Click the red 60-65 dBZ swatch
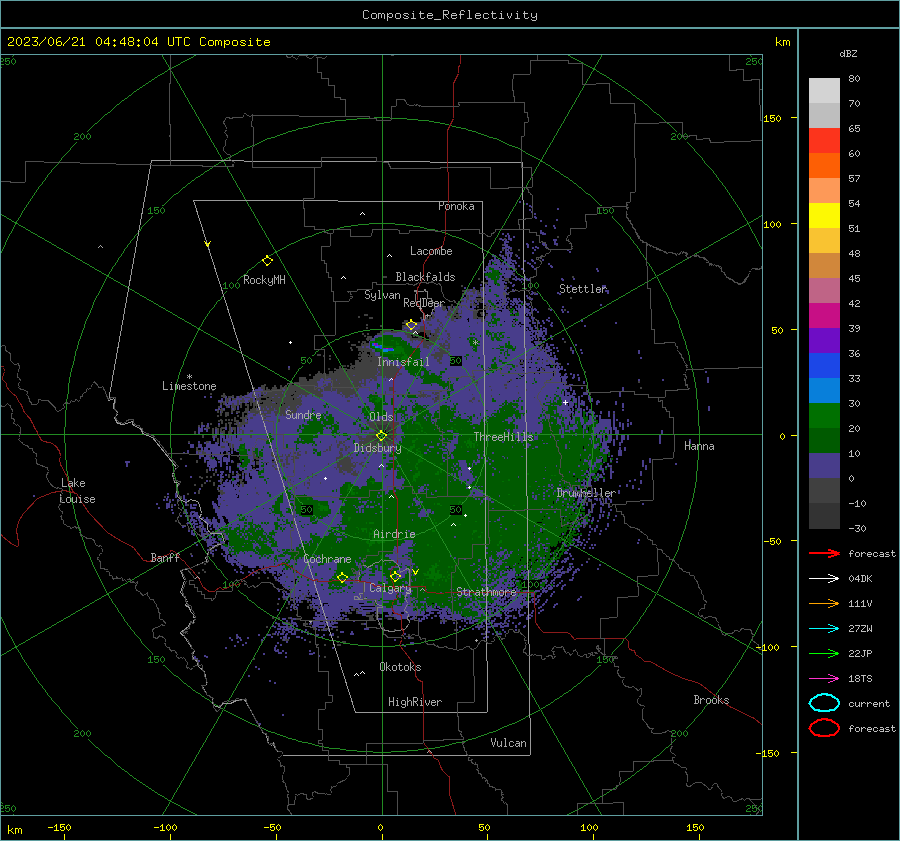 [824, 141]
